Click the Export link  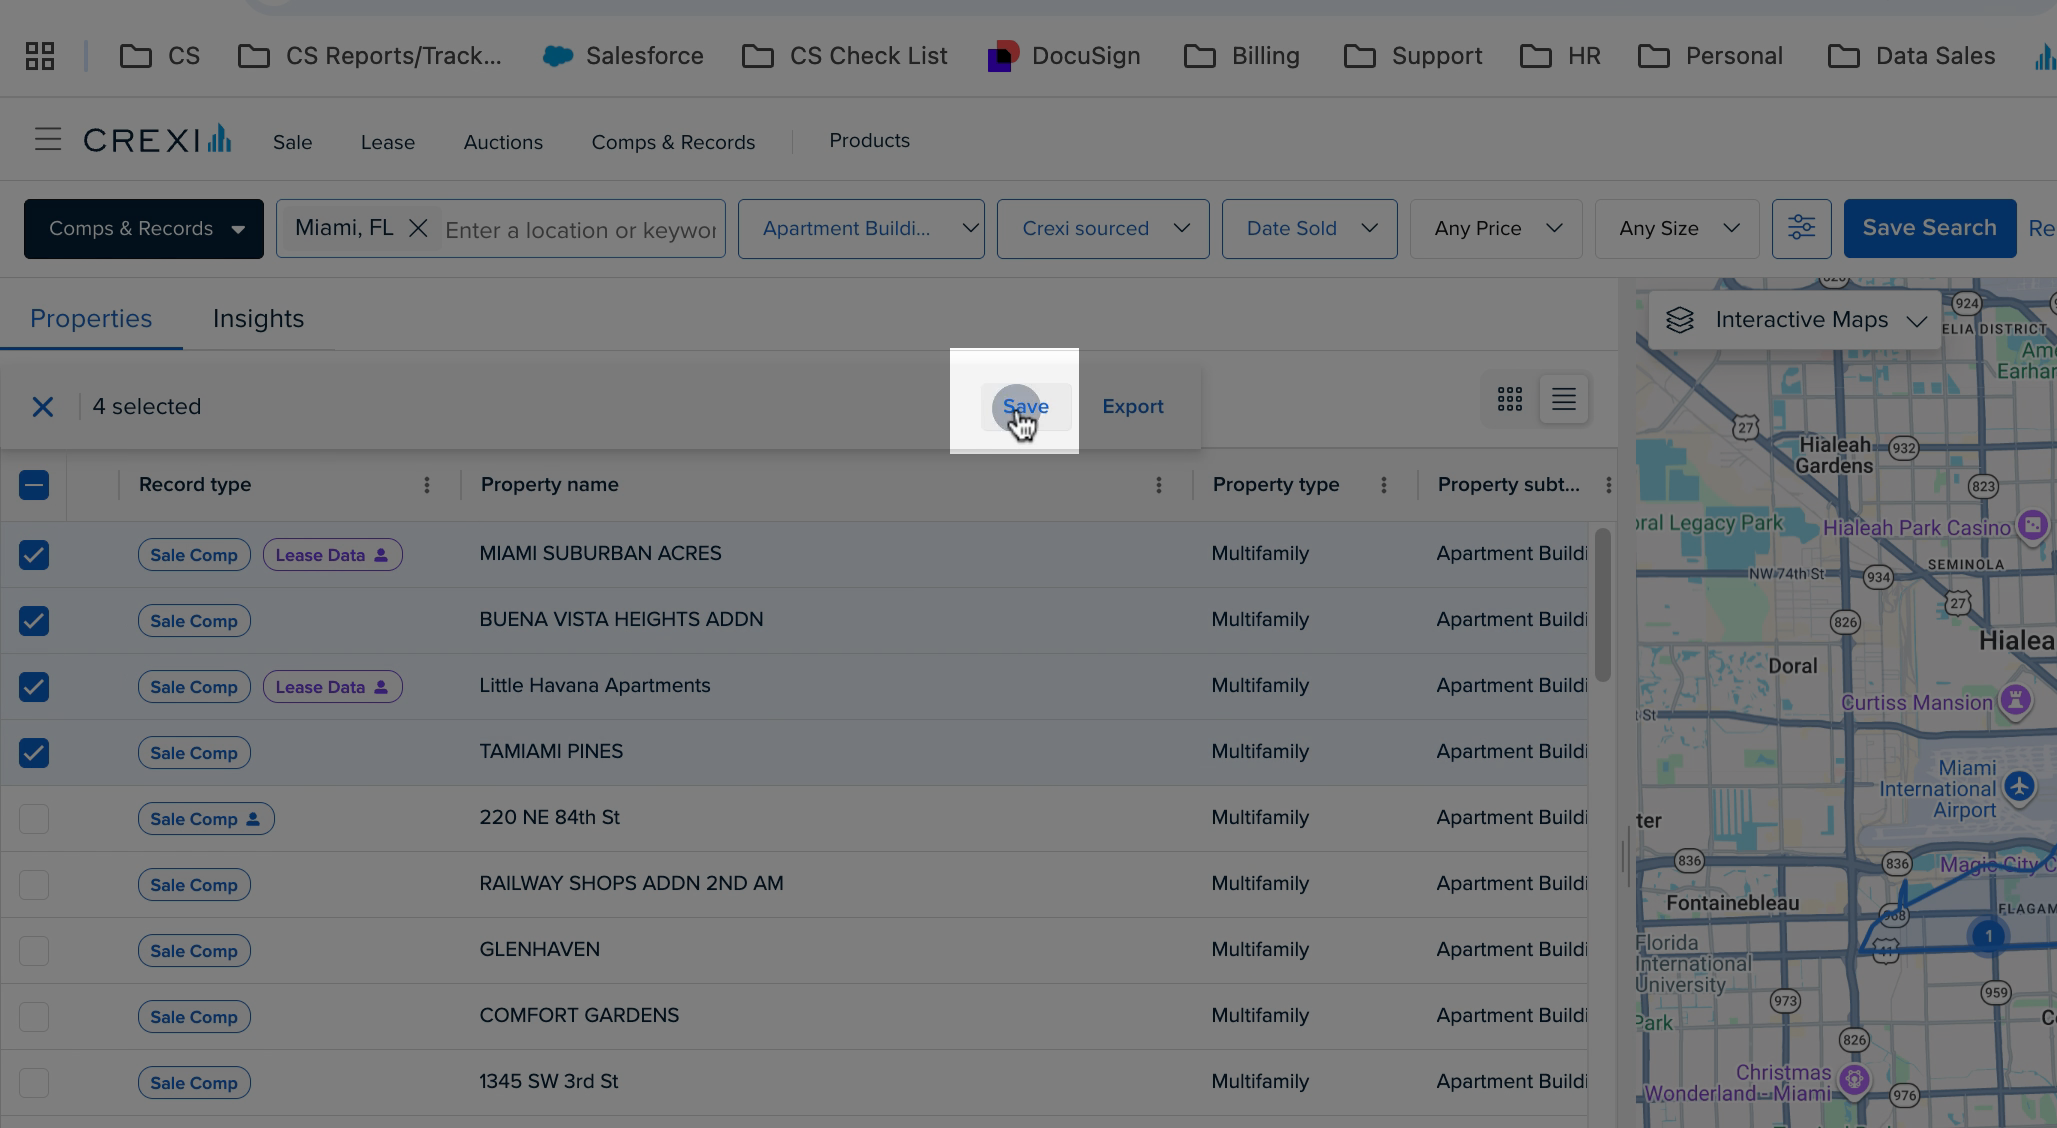coord(1132,407)
